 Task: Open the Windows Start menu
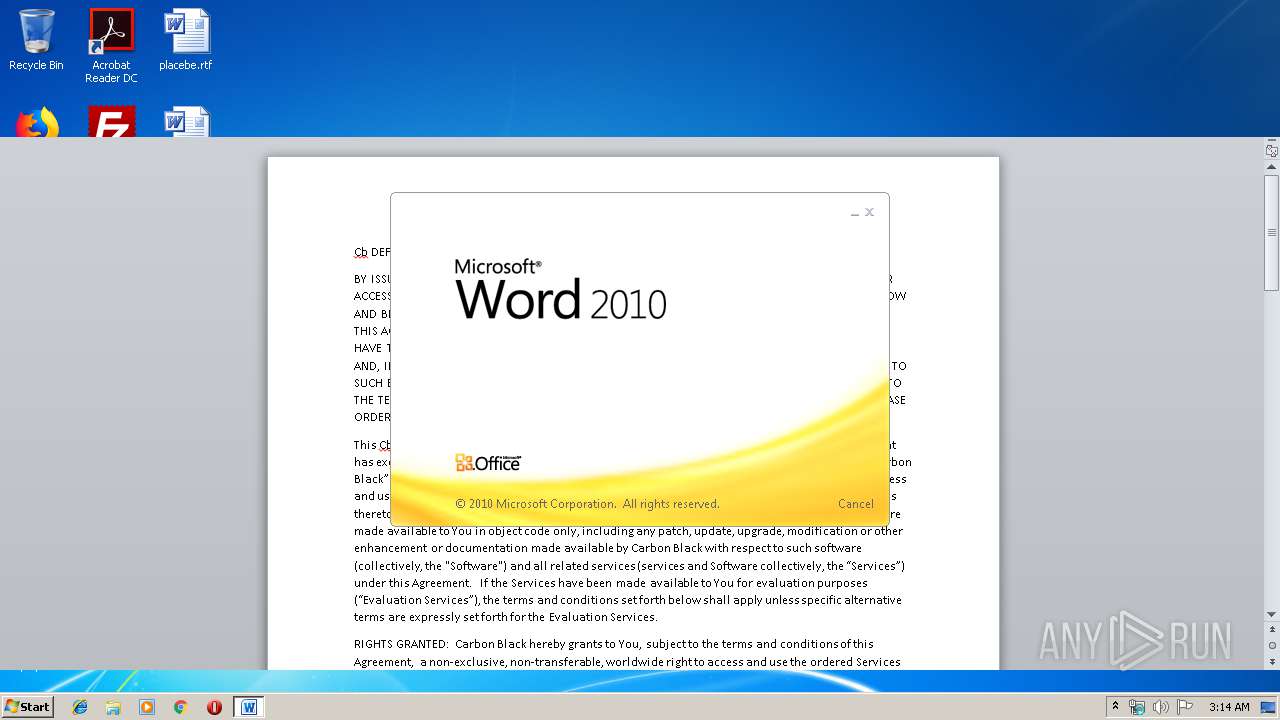[x=27, y=706]
